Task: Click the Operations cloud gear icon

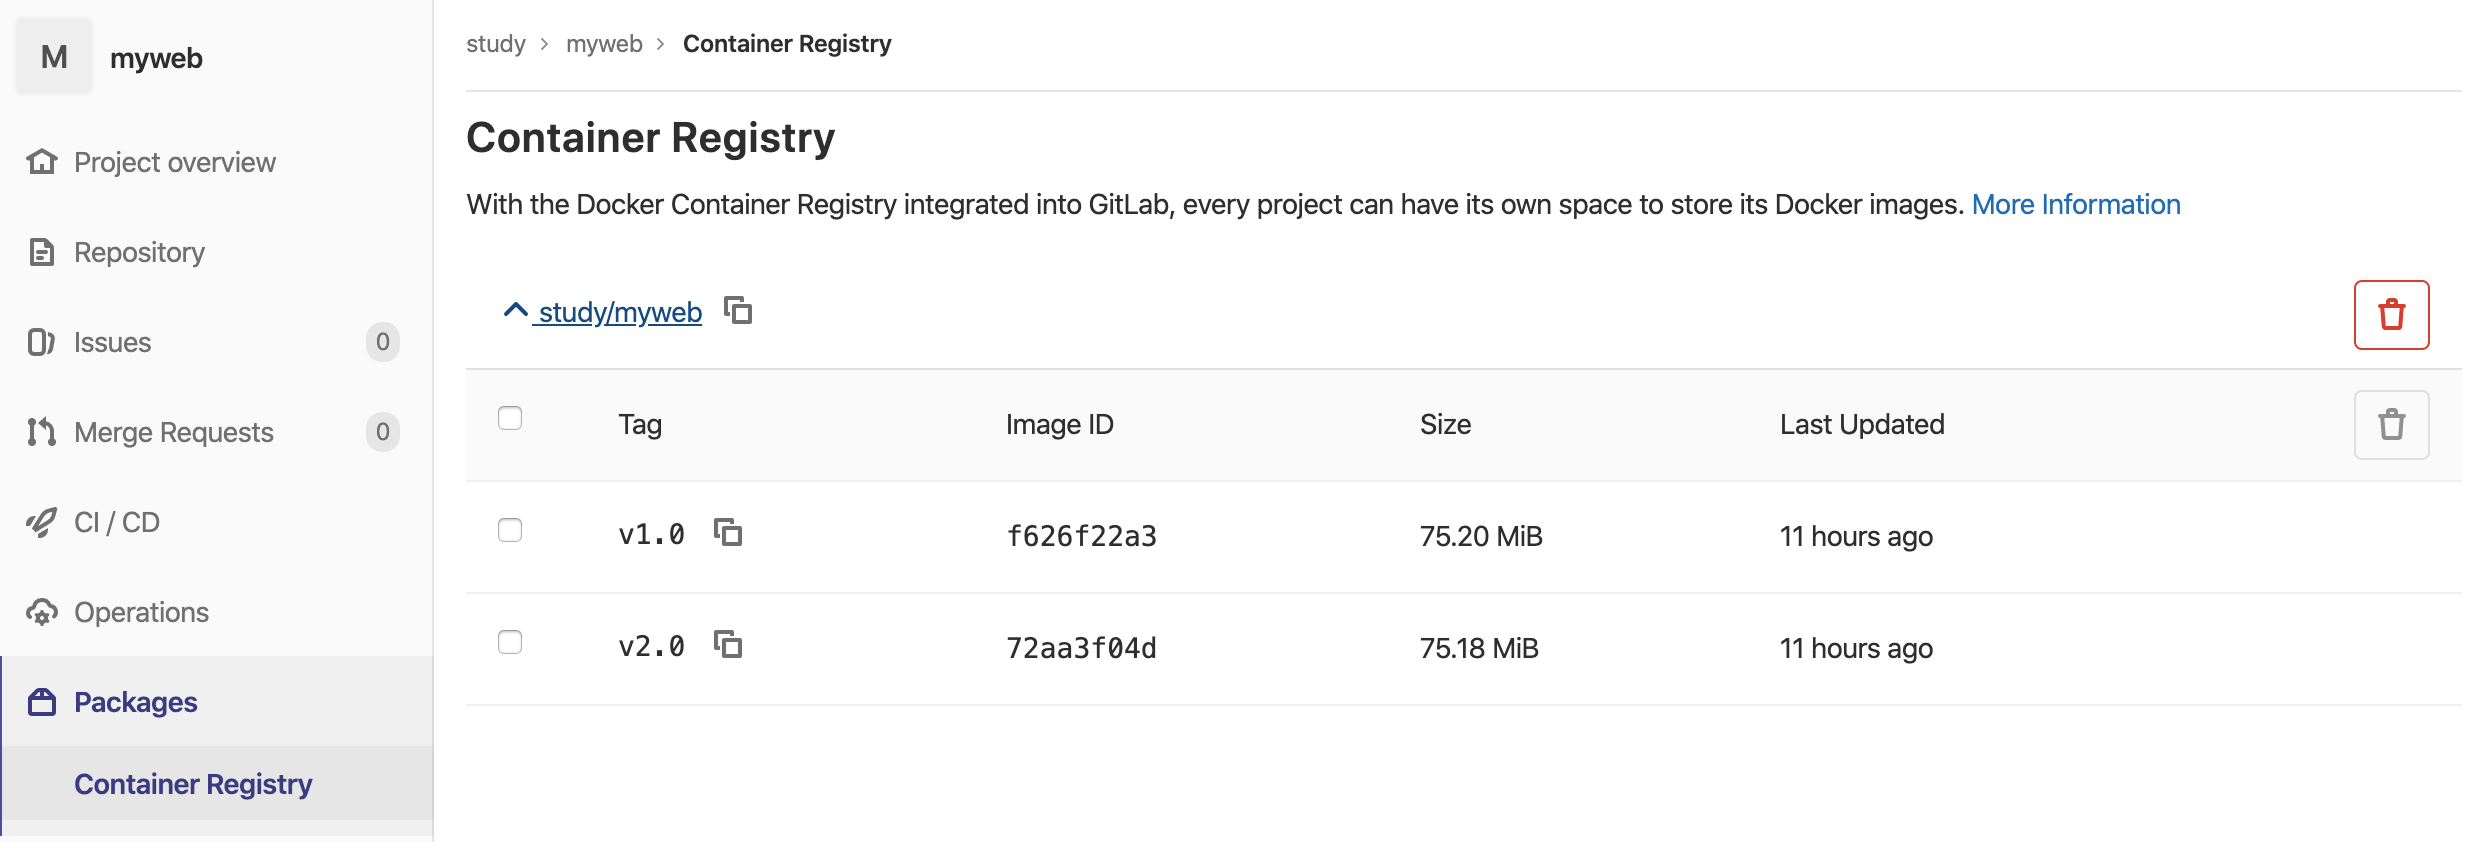Action: (42, 612)
